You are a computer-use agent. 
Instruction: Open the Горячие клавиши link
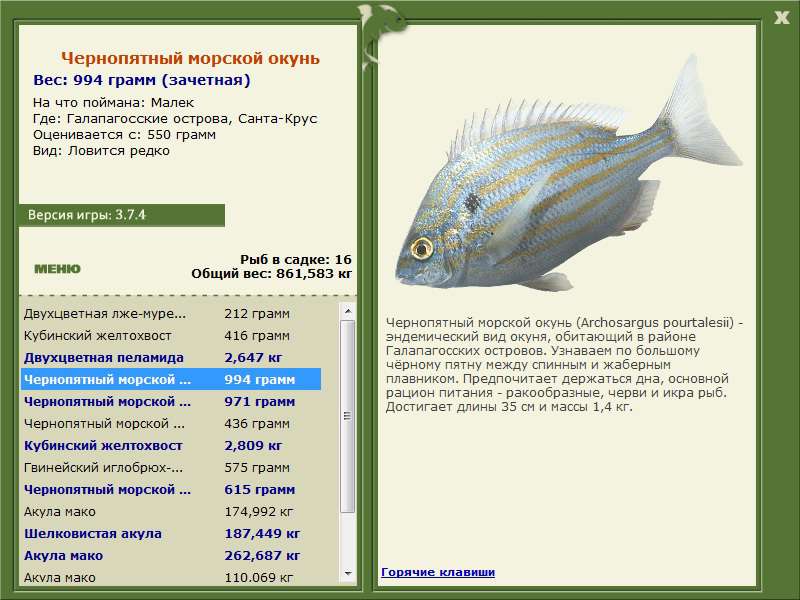[x=438, y=572]
